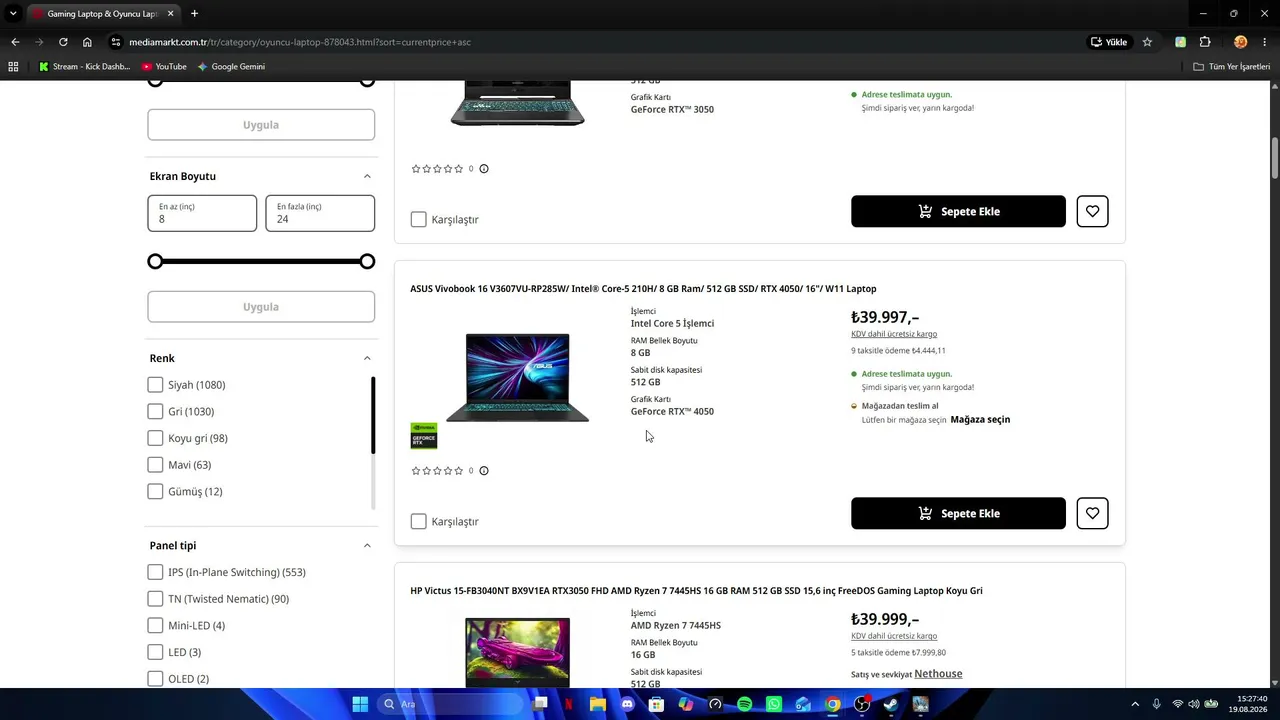
Task: Check the Siyah (1080) color filter
Action: [155, 385]
